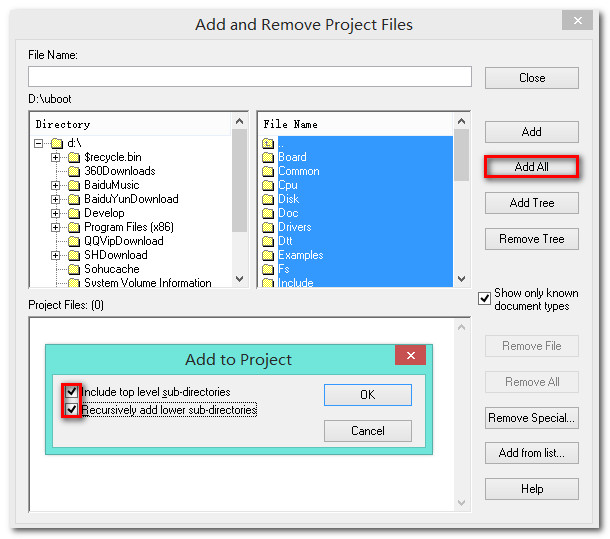The height and width of the screenshot is (539, 610).
Task: Click the Sohucache folder icon
Action: click(74, 269)
